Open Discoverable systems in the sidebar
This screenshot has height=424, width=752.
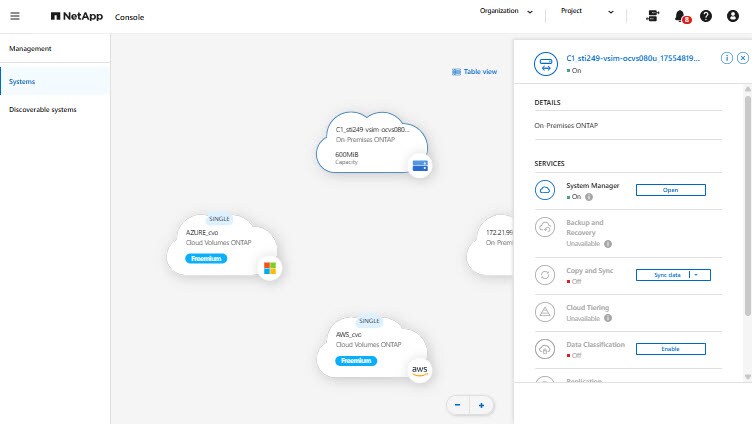pyautogui.click(x=42, y=109)
